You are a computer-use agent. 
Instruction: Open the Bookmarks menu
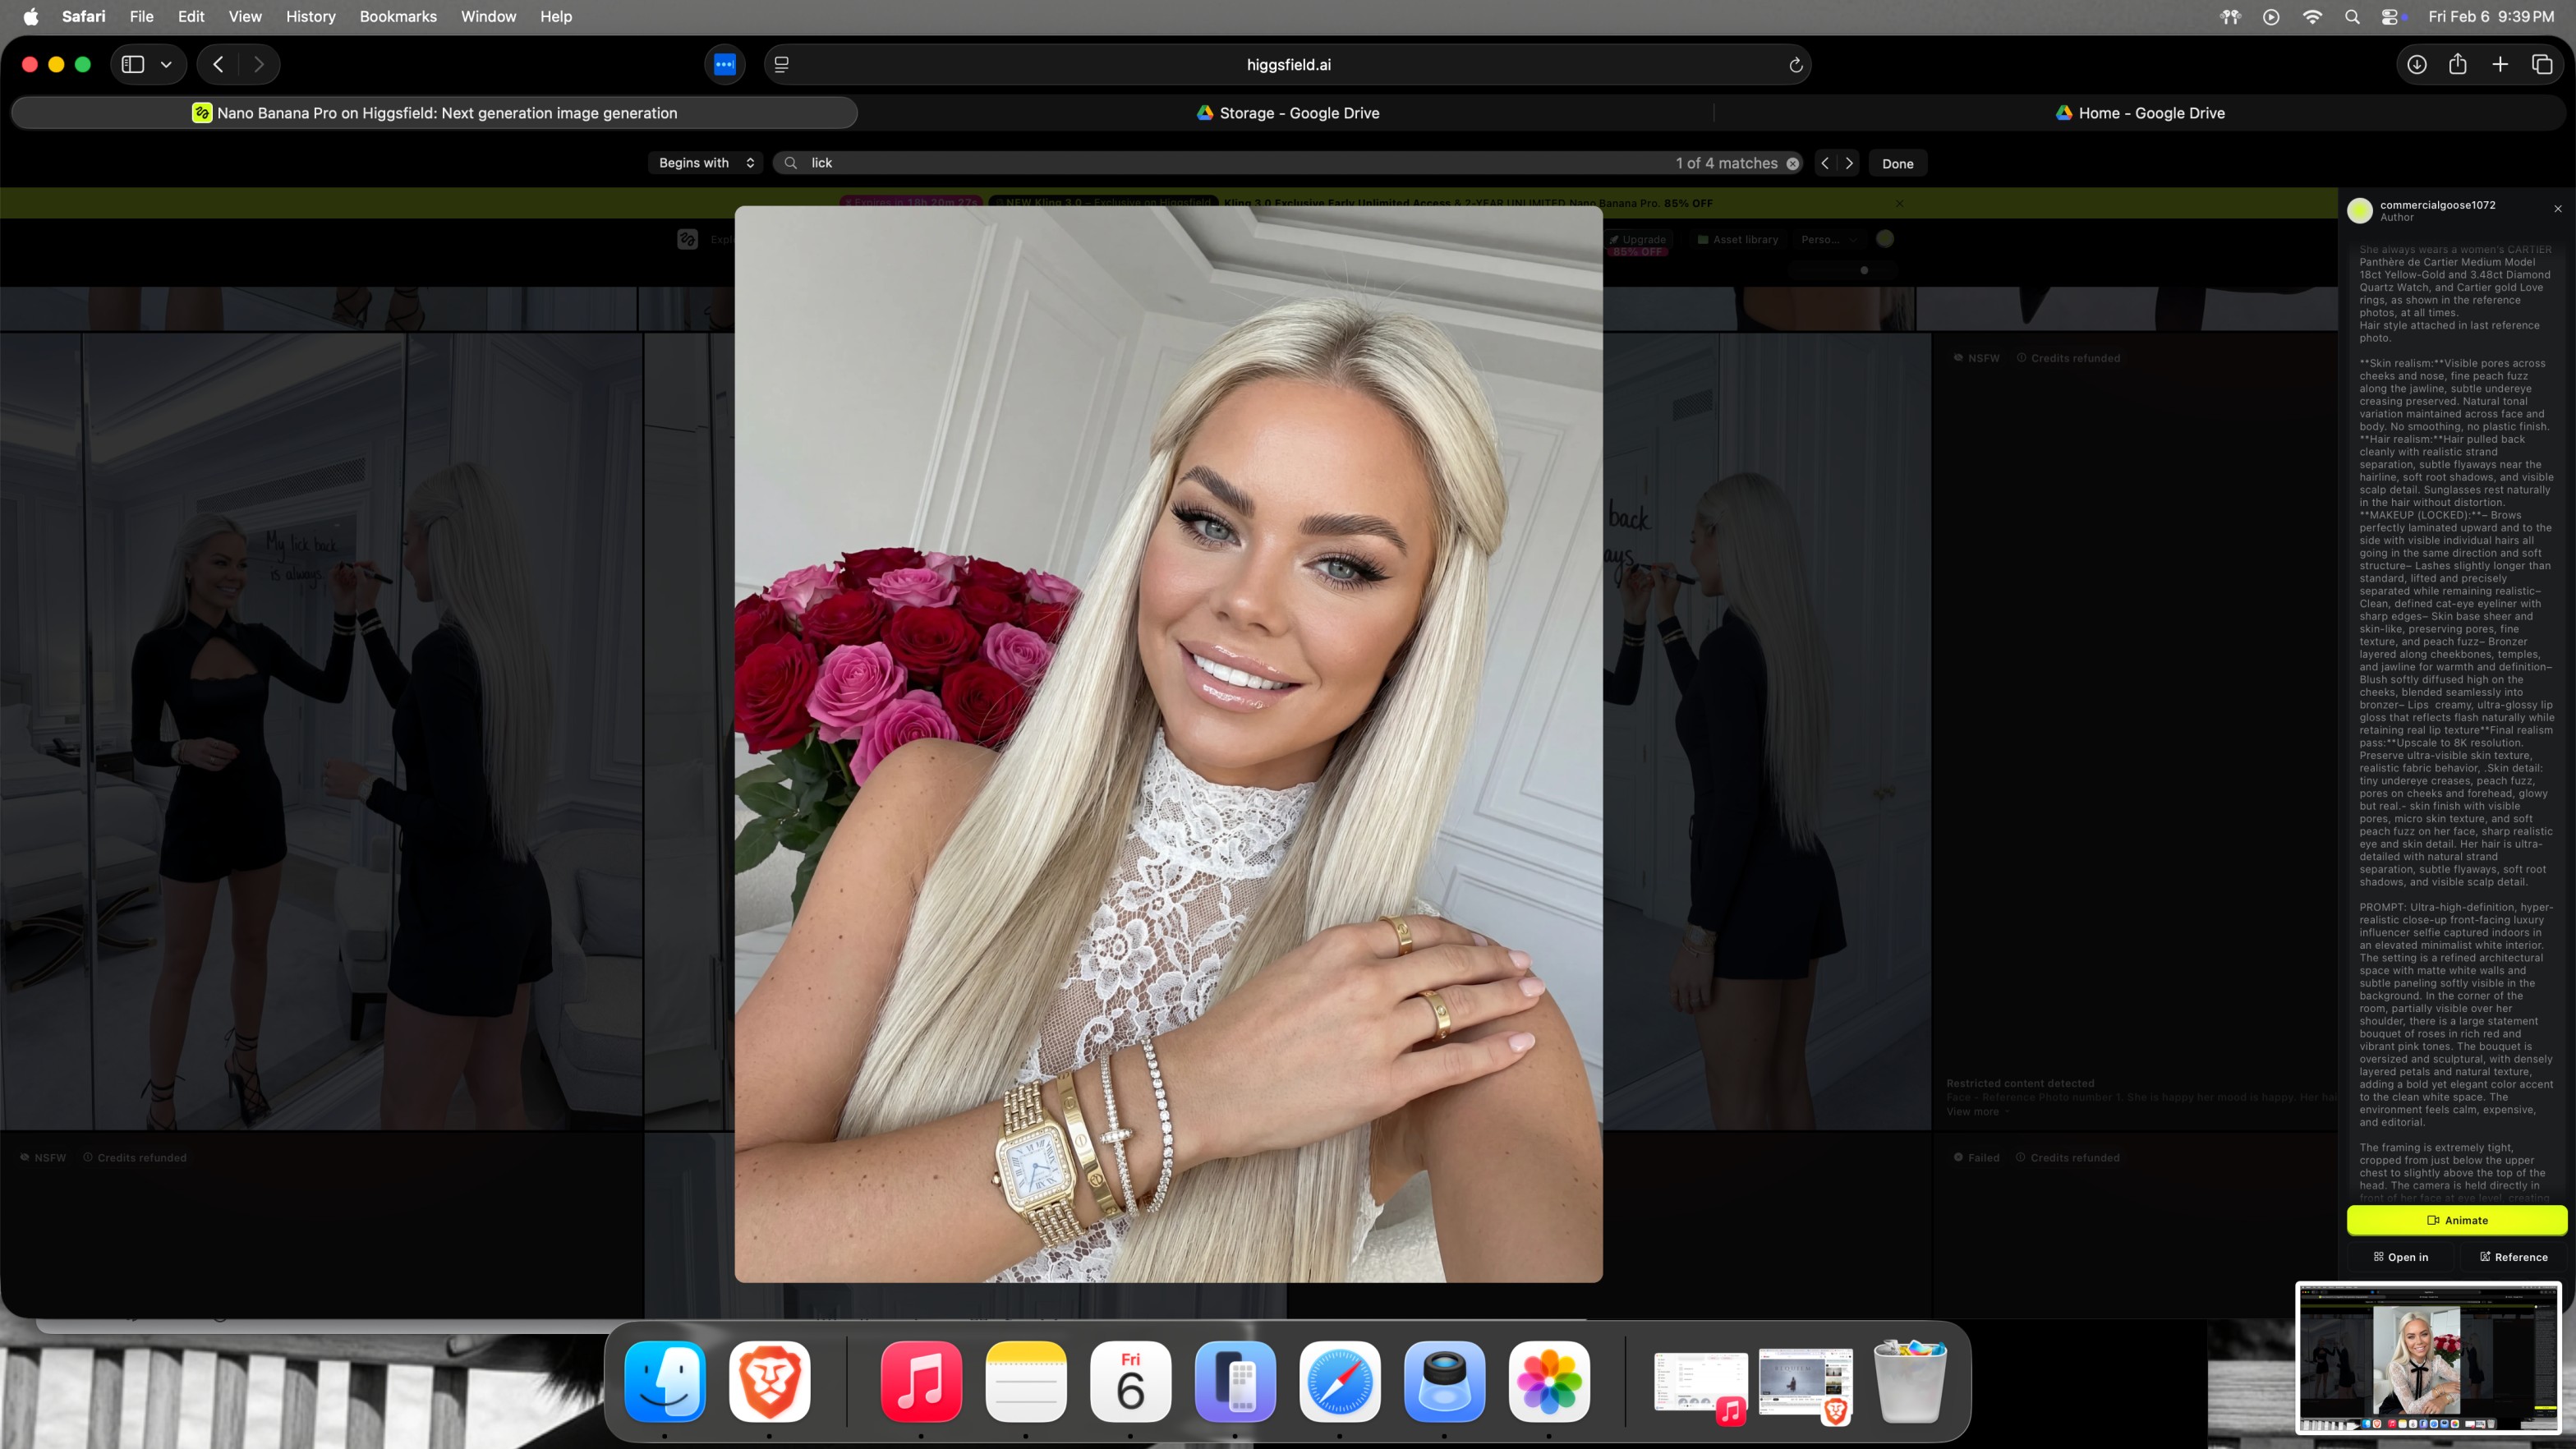tap(398, 17)
